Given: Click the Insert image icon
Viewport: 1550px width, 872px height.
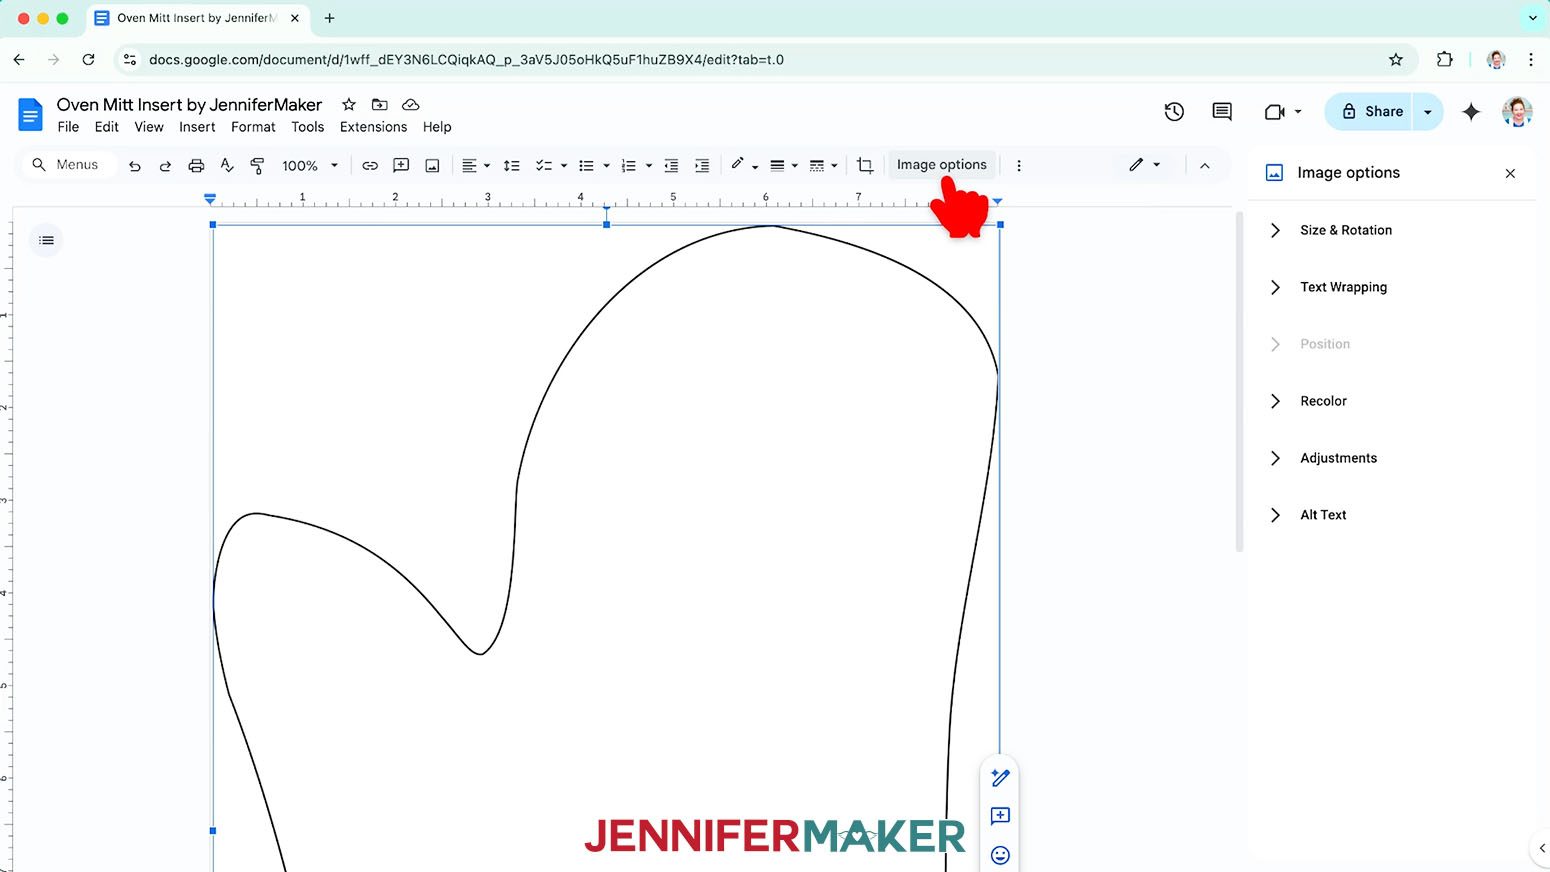Looking at the screenshot, I should [x=432, y=166].
